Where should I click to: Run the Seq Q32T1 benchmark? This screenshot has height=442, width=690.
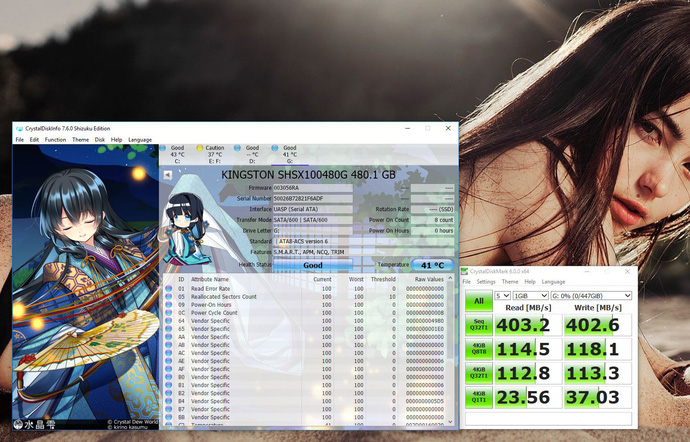click(x=479, y=325)
